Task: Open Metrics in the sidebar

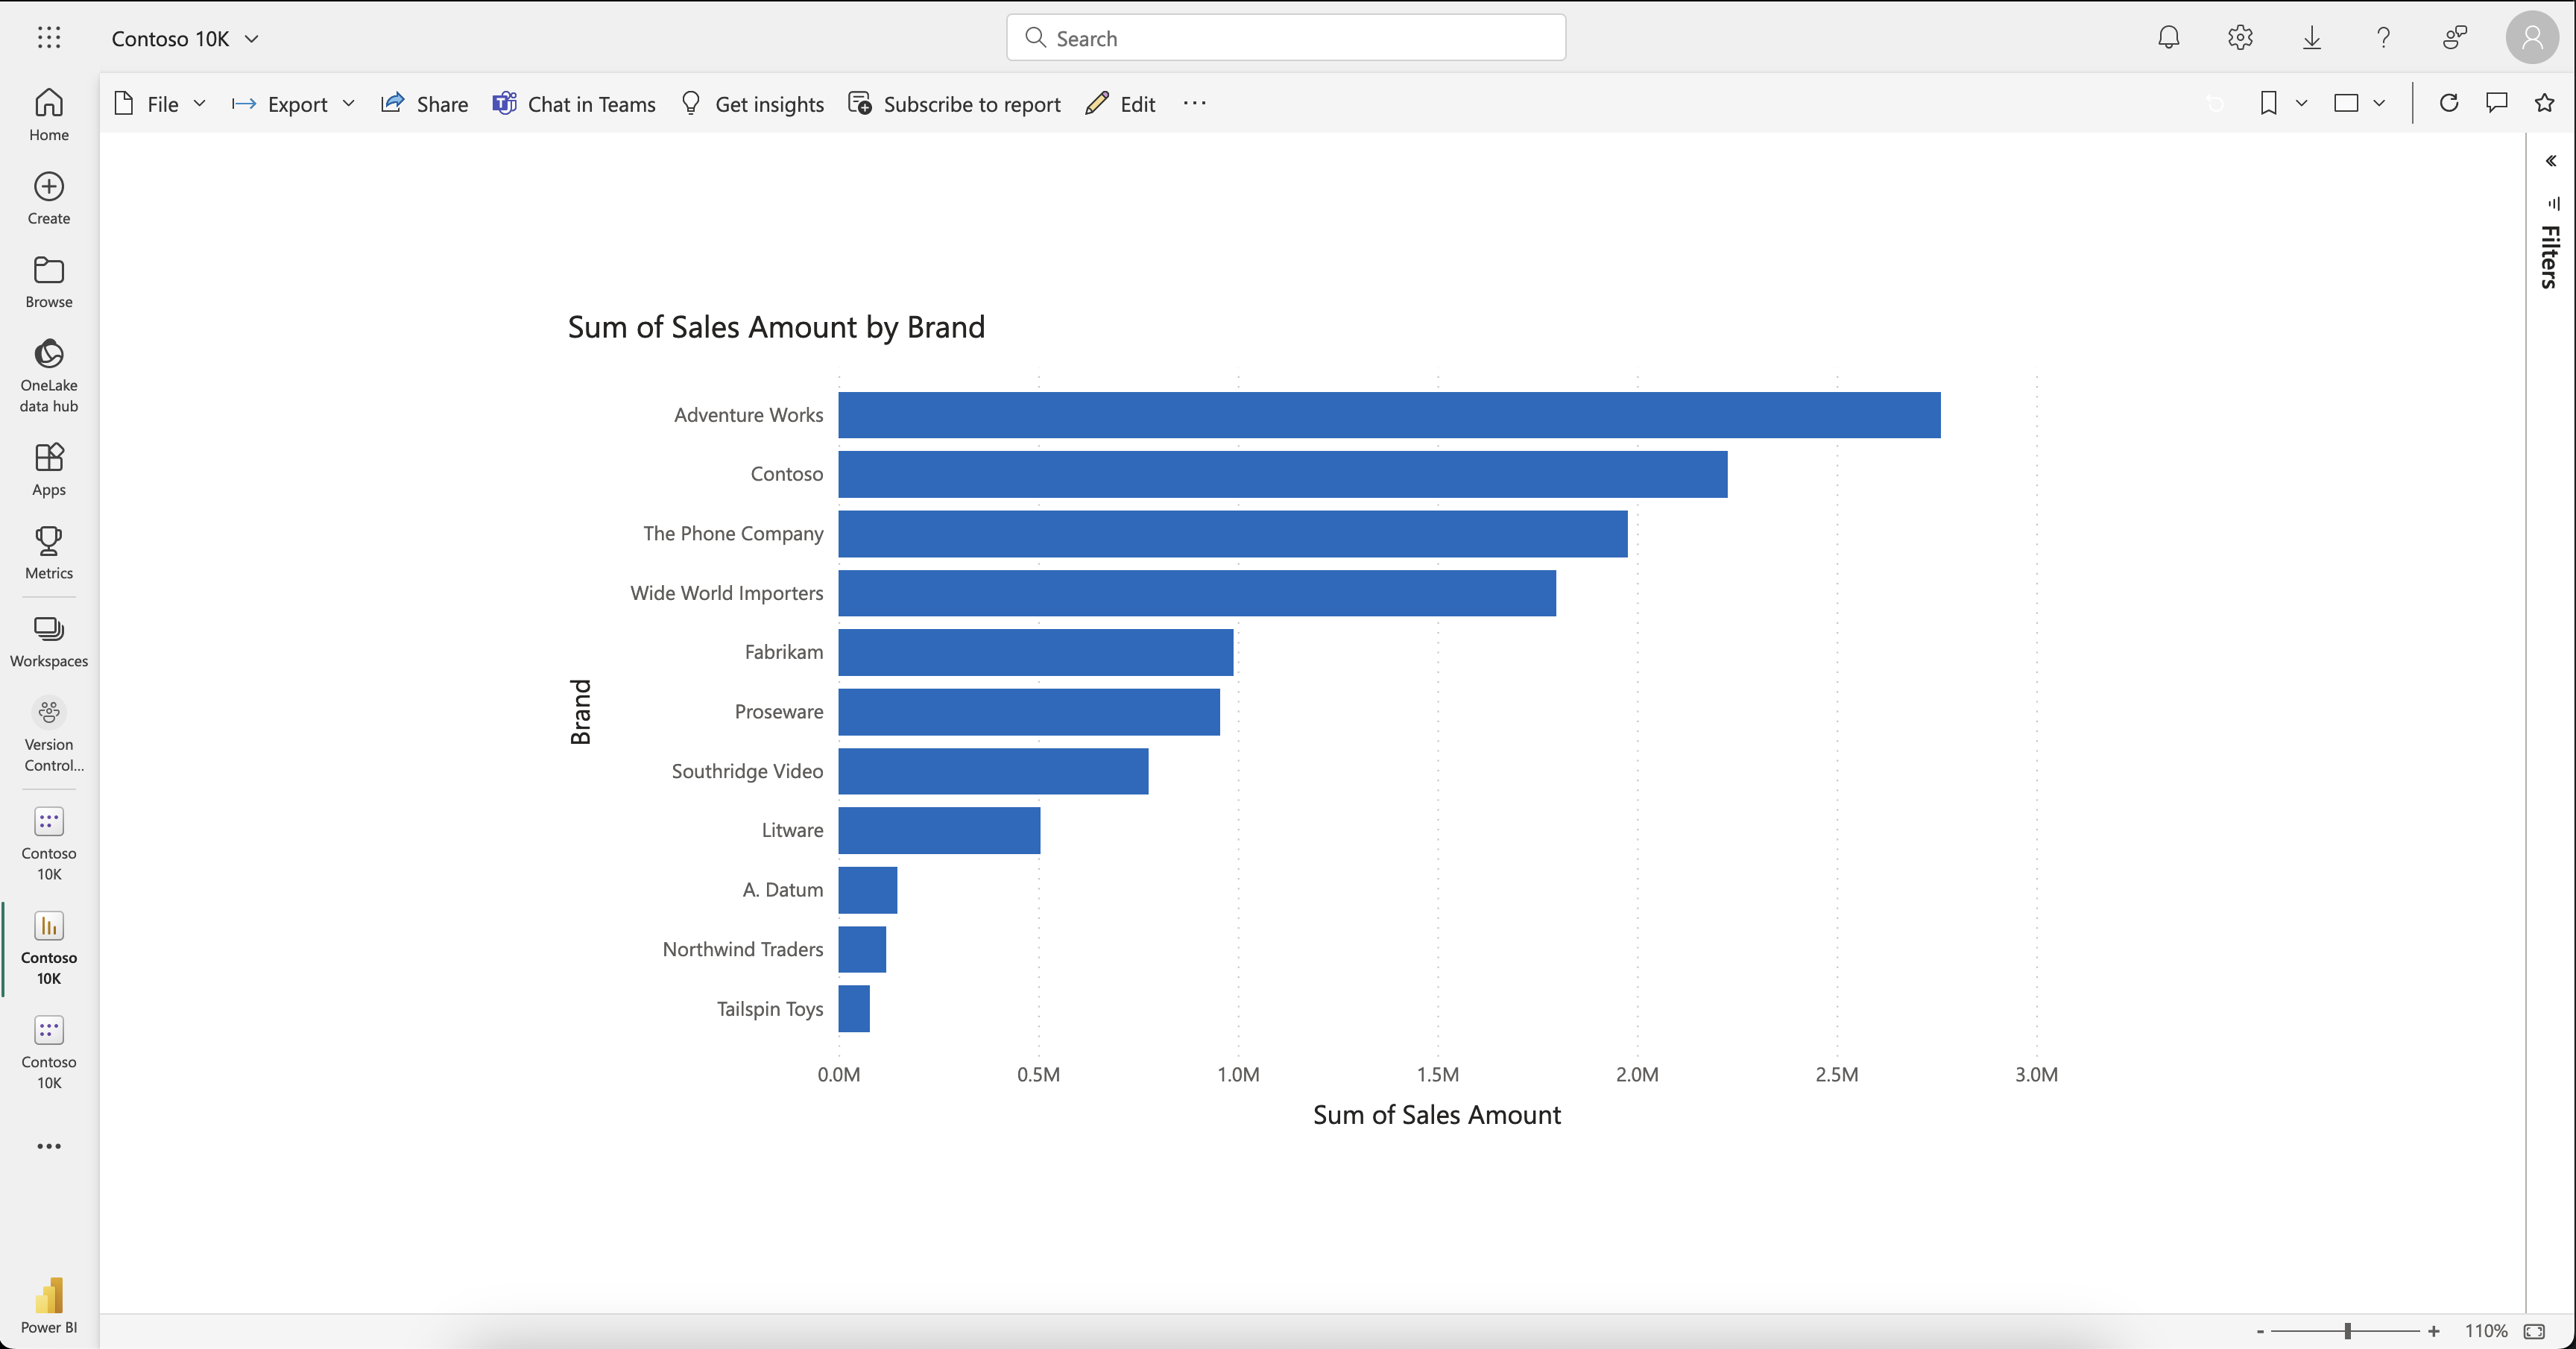Action: 49,553
